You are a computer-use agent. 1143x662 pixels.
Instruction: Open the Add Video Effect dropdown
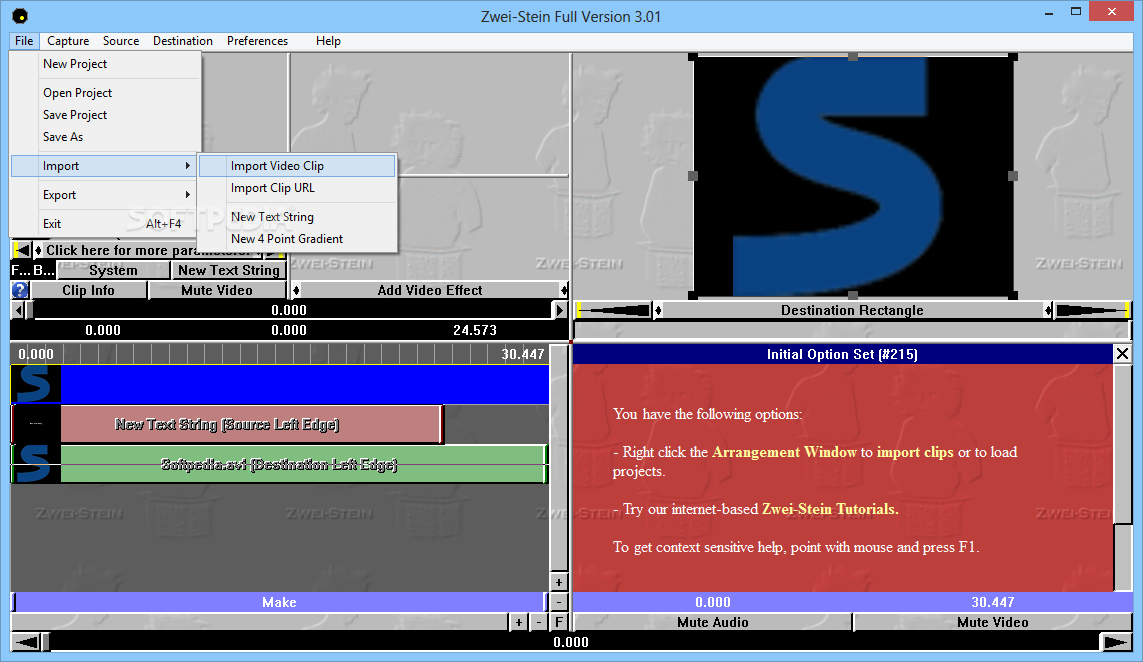(x=430, y=290)
